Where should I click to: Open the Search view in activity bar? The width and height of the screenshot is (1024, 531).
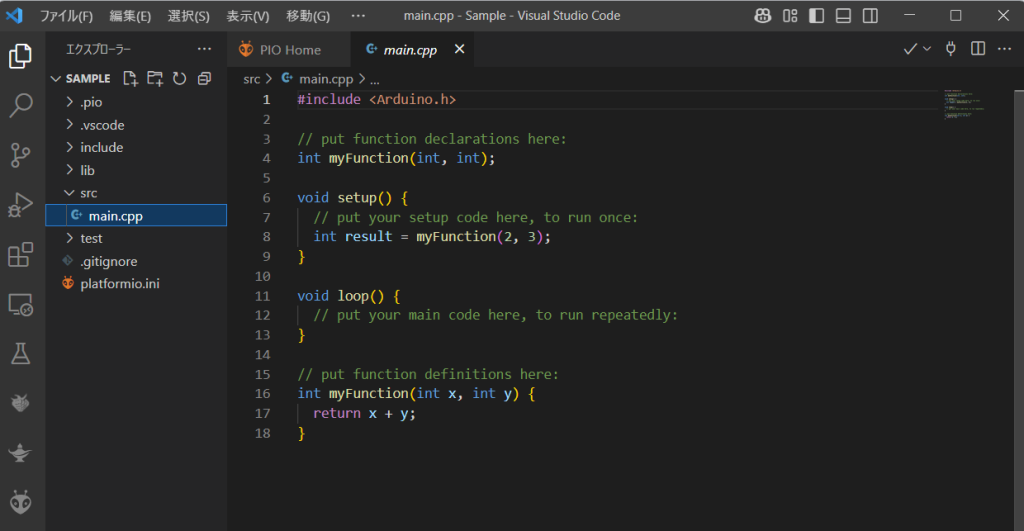click(x=20, y=105)
